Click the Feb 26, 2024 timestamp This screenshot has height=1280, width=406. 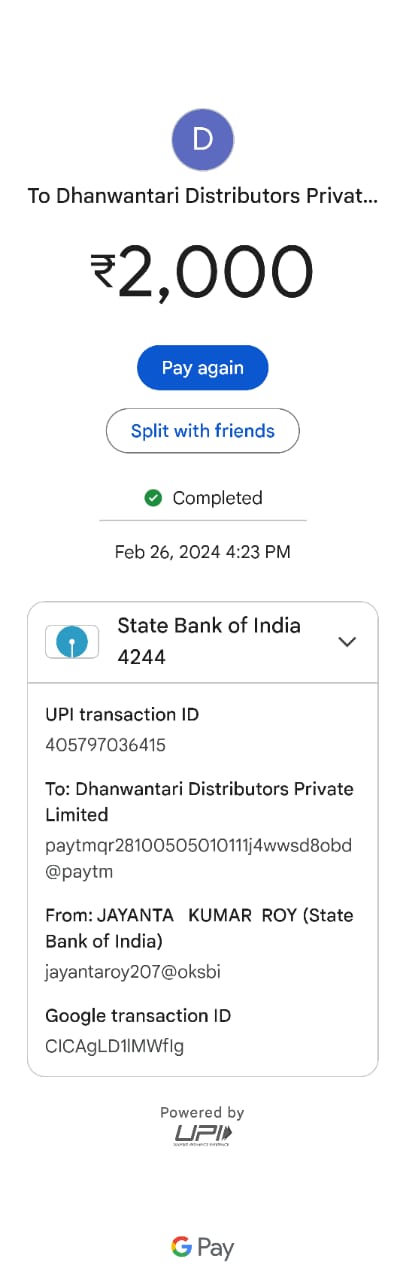203,552
